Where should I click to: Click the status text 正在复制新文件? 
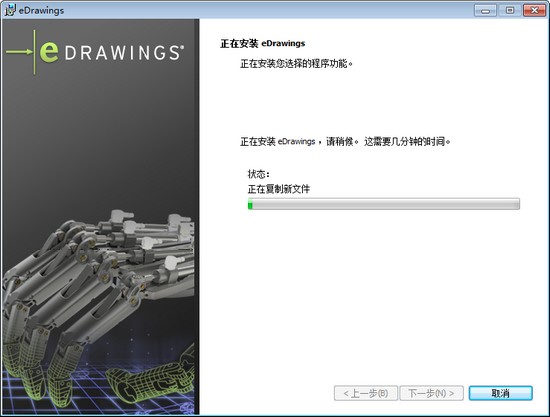click(279, 189)
